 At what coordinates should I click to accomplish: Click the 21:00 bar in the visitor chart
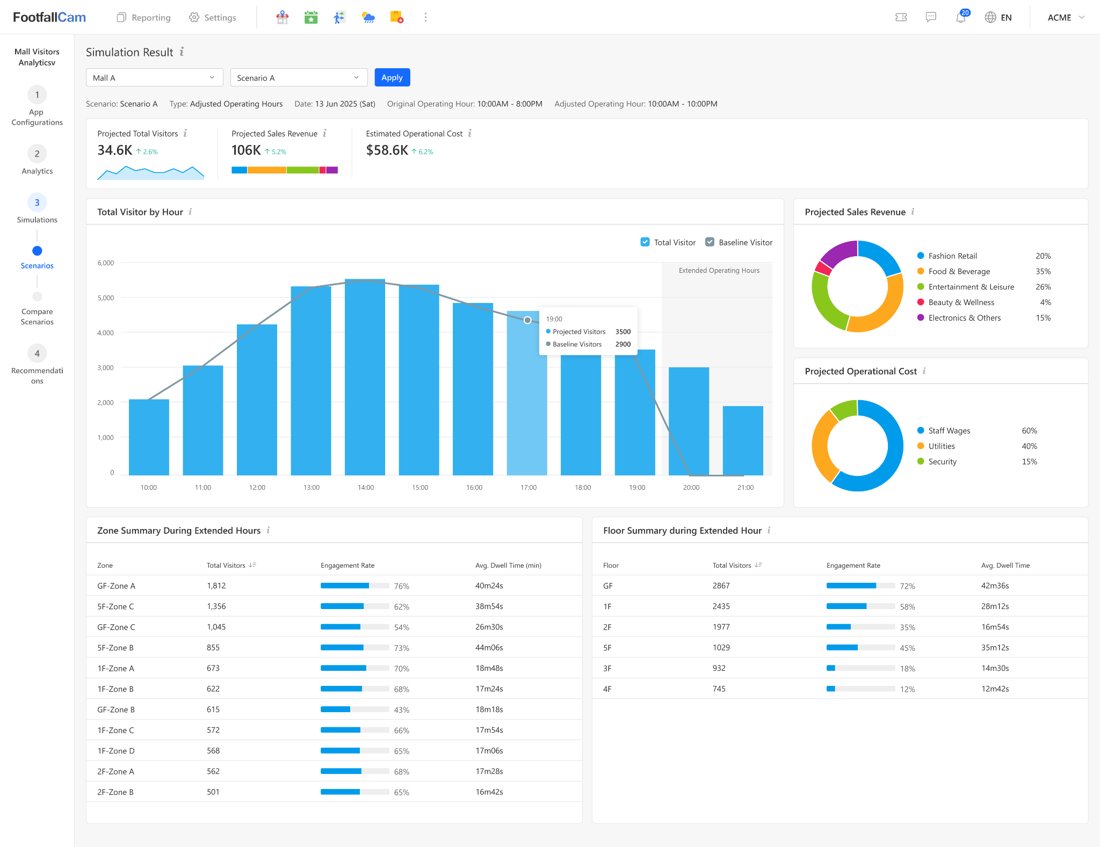click(743, 441)
